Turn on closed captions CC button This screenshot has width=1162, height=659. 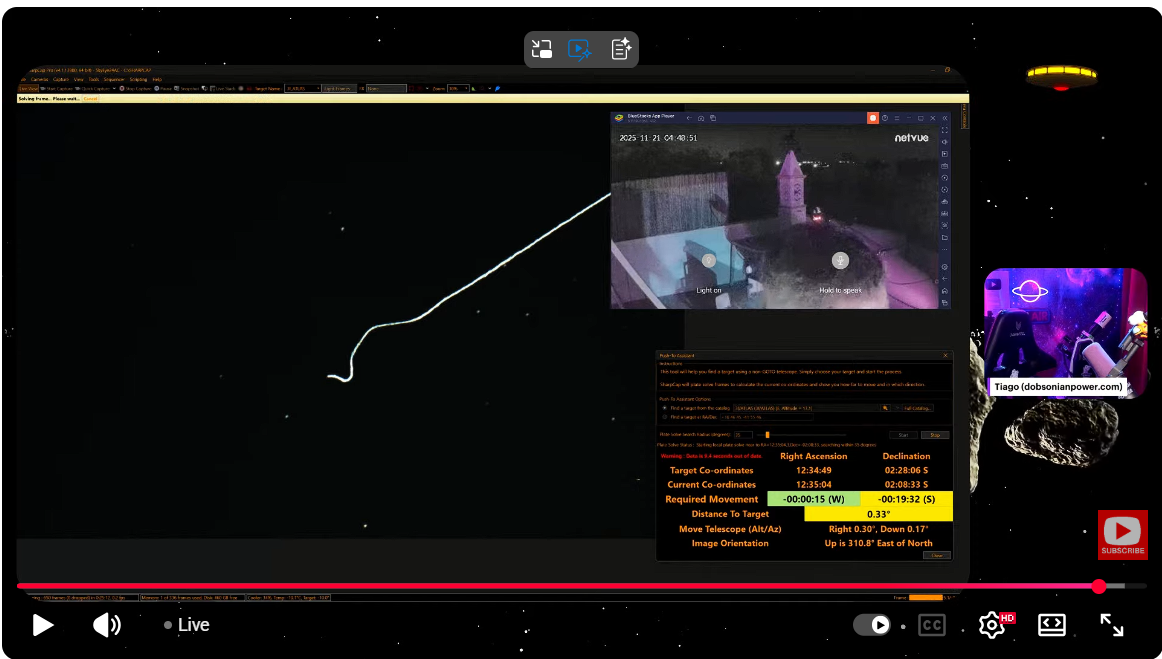[x=932, y=625]
